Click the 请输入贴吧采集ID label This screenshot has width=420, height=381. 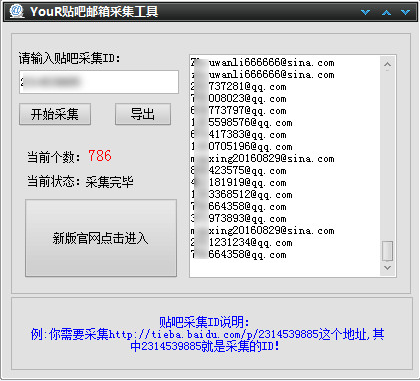[69, 58]
